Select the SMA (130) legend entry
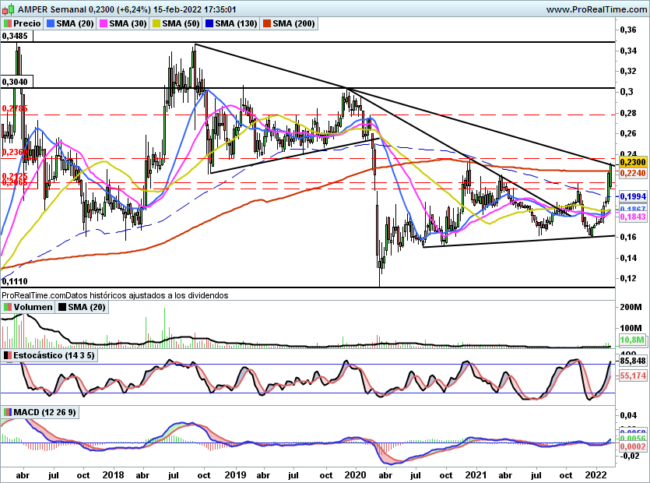This screenshot has width=650, height=483. tap(231, 24)
